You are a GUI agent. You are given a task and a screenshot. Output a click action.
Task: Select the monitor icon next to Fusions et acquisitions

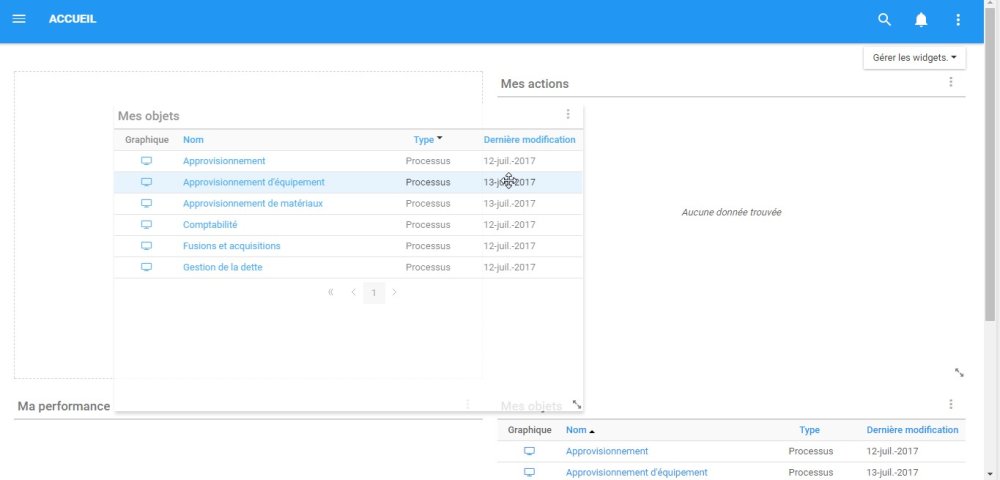146,246
